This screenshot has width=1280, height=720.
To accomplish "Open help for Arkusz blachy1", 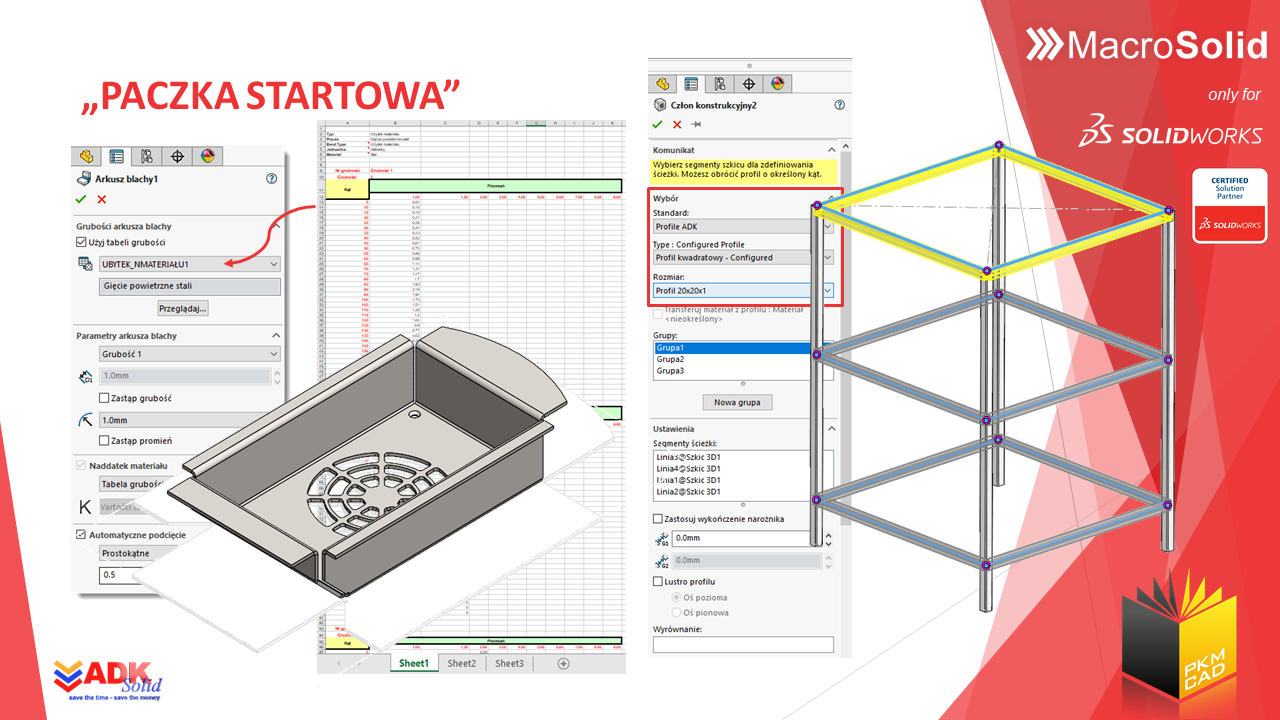I will 271,178.
